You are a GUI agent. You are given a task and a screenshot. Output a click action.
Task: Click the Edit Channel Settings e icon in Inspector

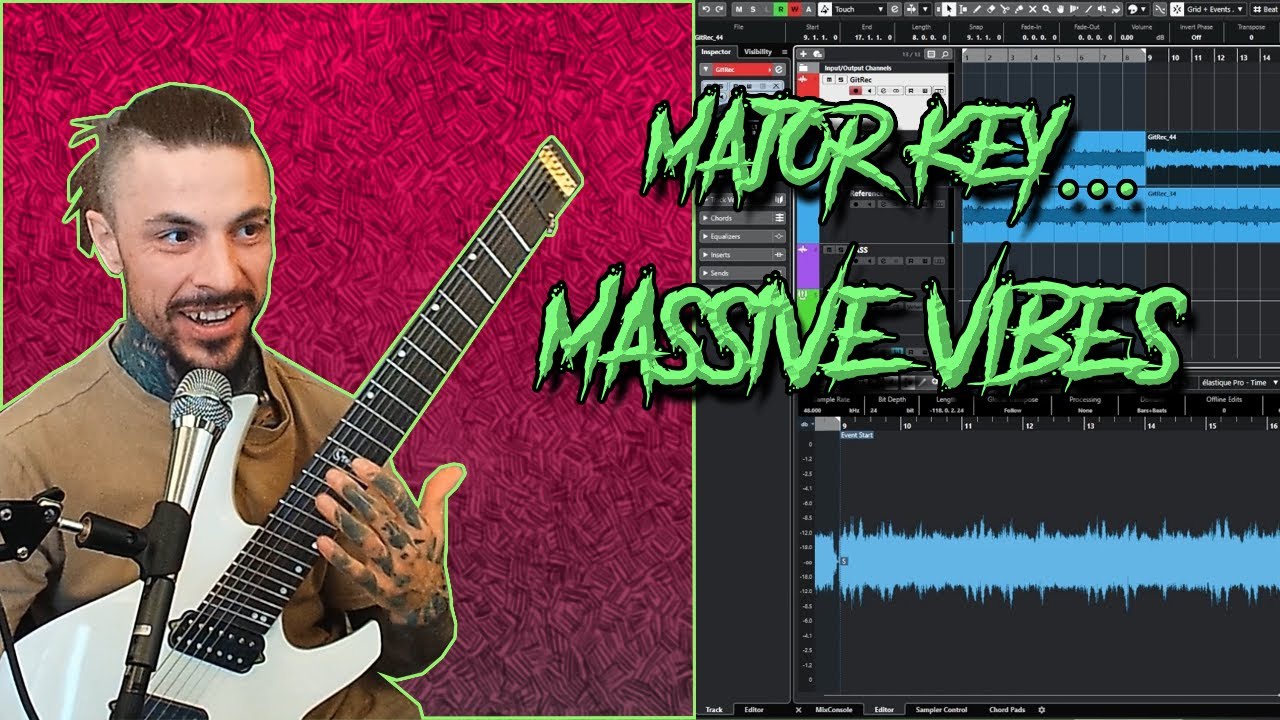tap(779, 69)
